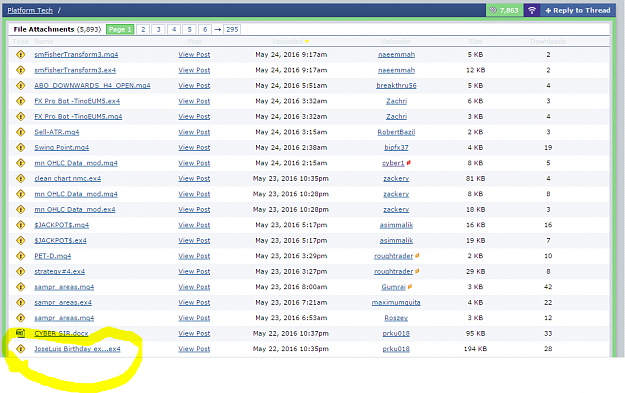Viewport: 625px width, 393px height.
Task: Open mn OHLC Data_mod.mq4 uploaded by cyber1
Action: coord(76,163)
